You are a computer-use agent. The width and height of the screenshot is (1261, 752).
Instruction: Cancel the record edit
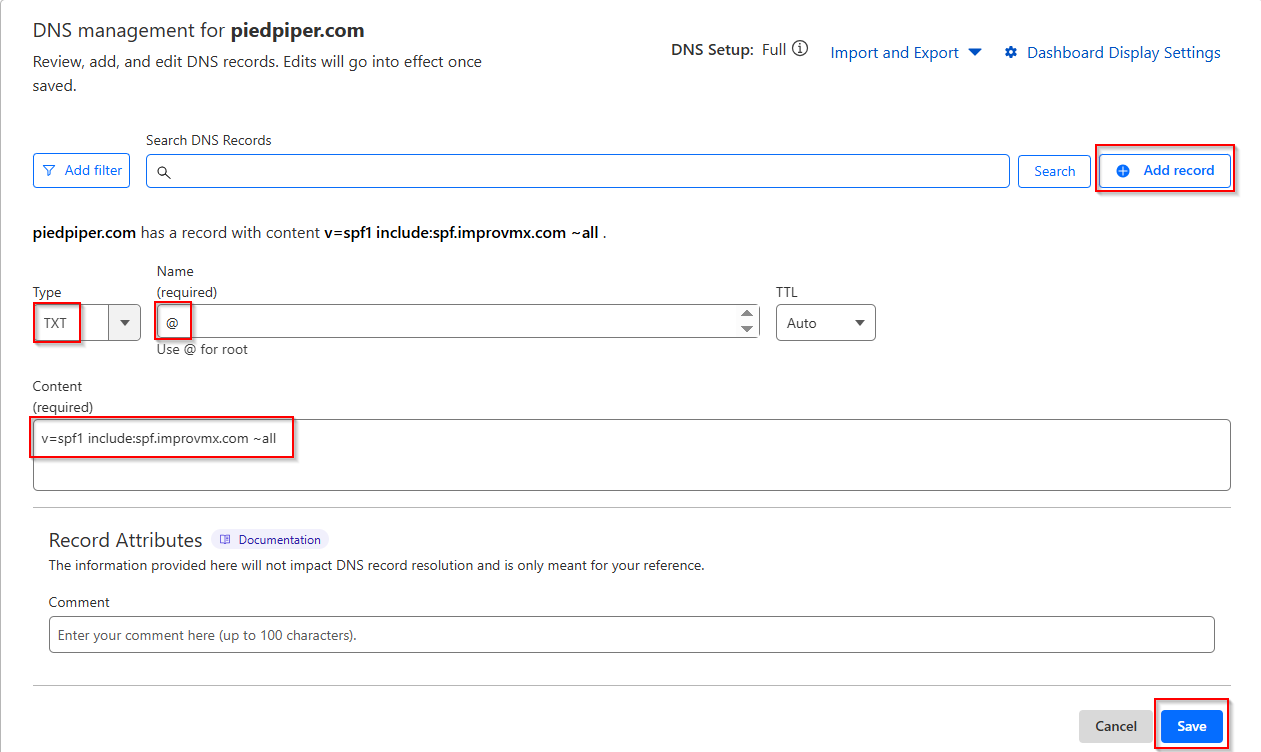point(1116,726)
